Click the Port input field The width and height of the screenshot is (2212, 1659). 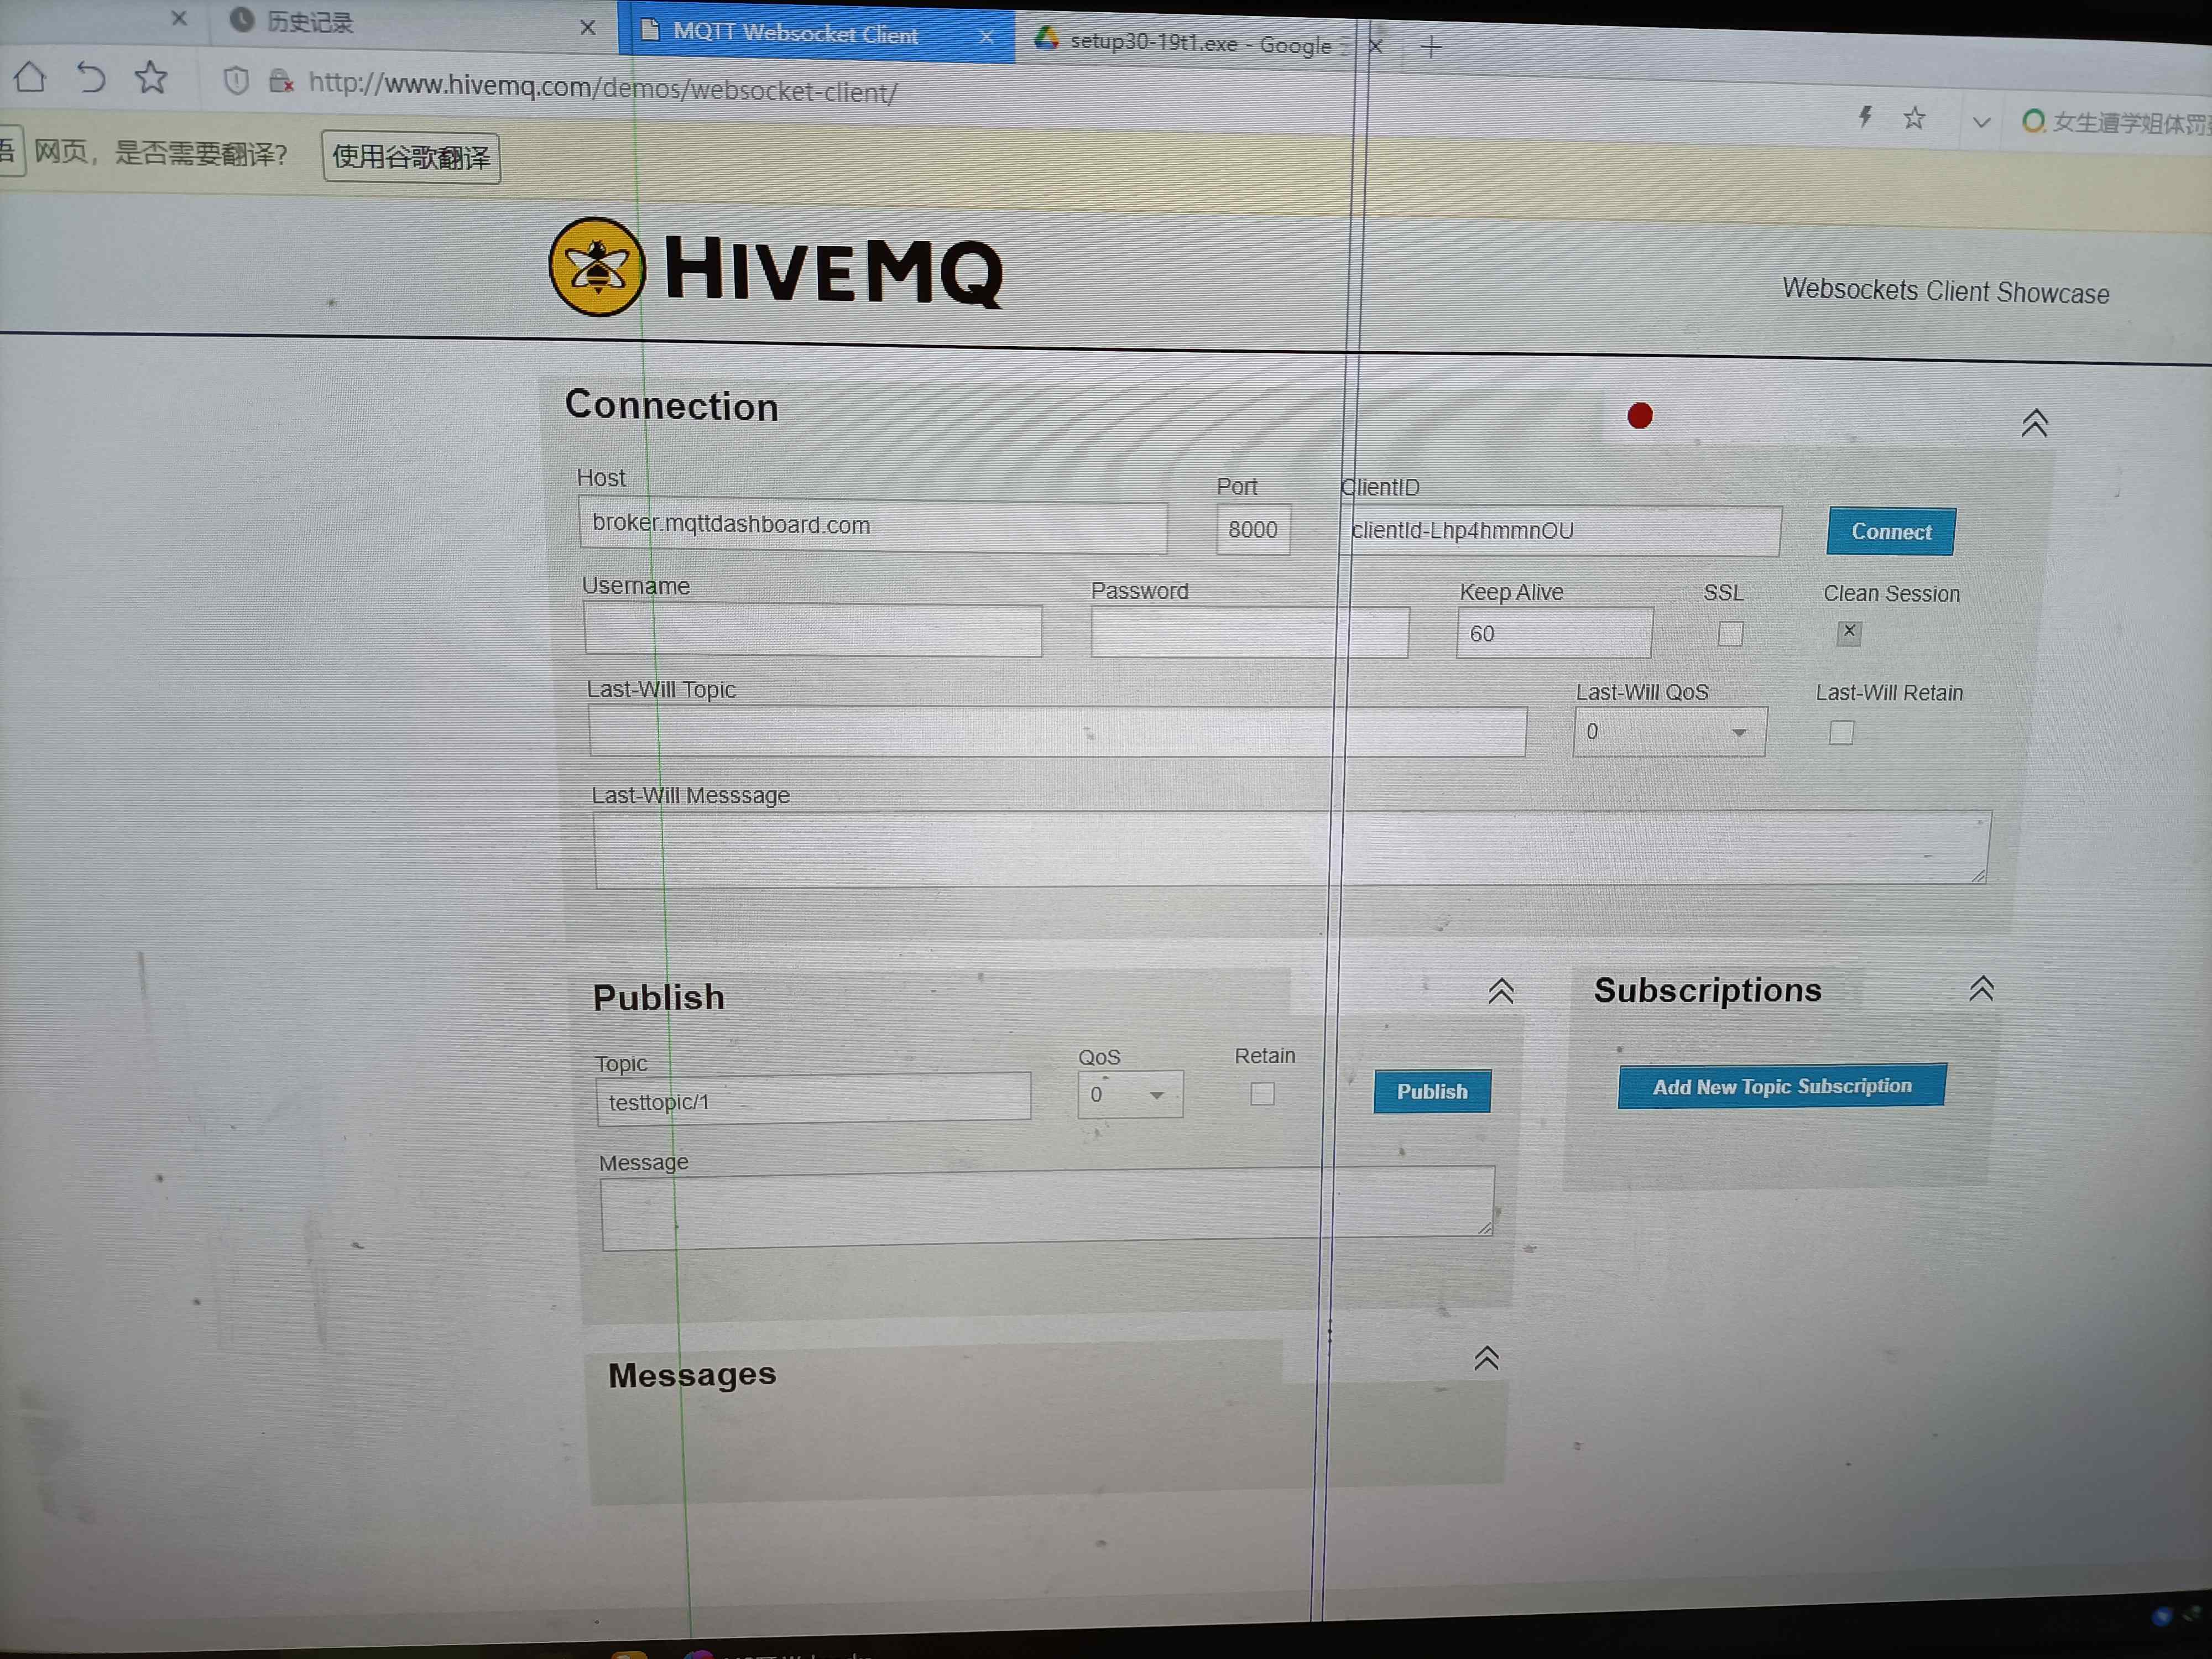[x=1253, y=530]
